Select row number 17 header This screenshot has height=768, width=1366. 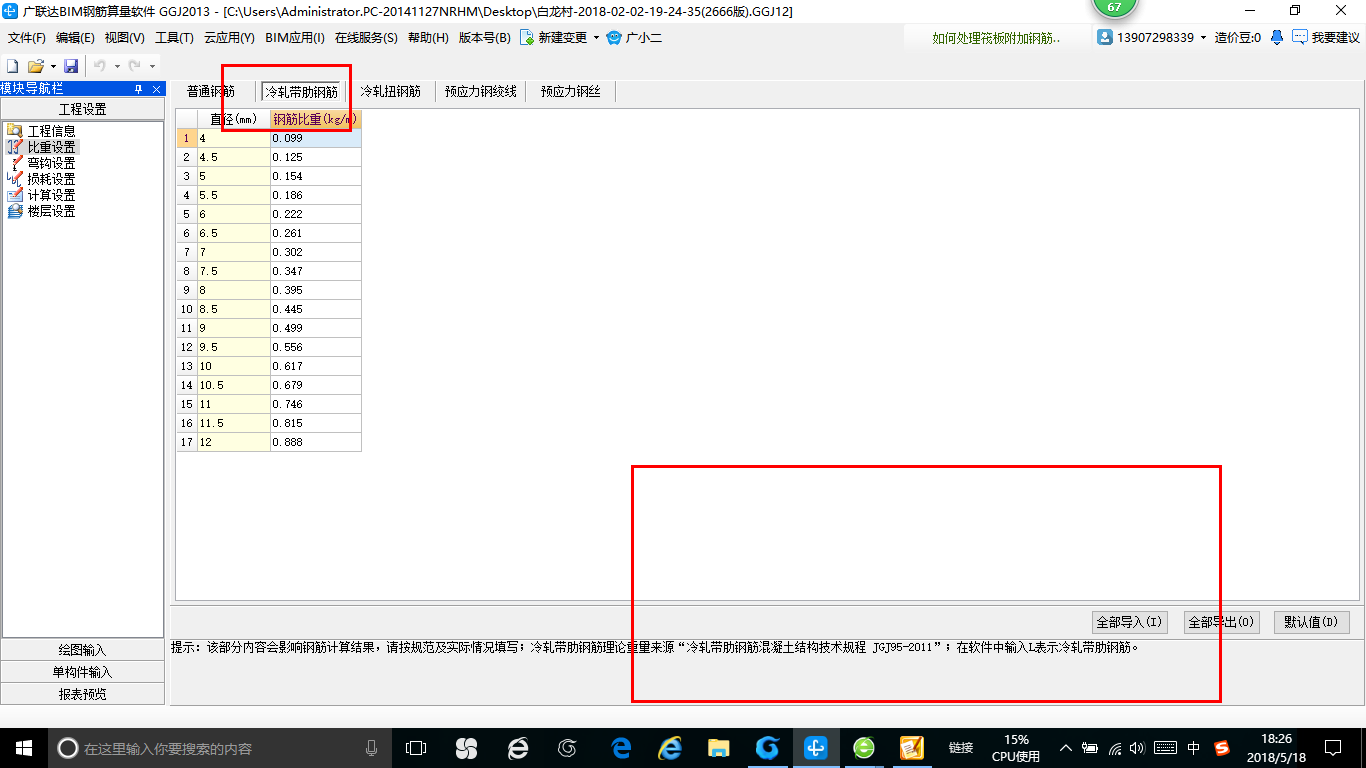[x=187, y=442]
